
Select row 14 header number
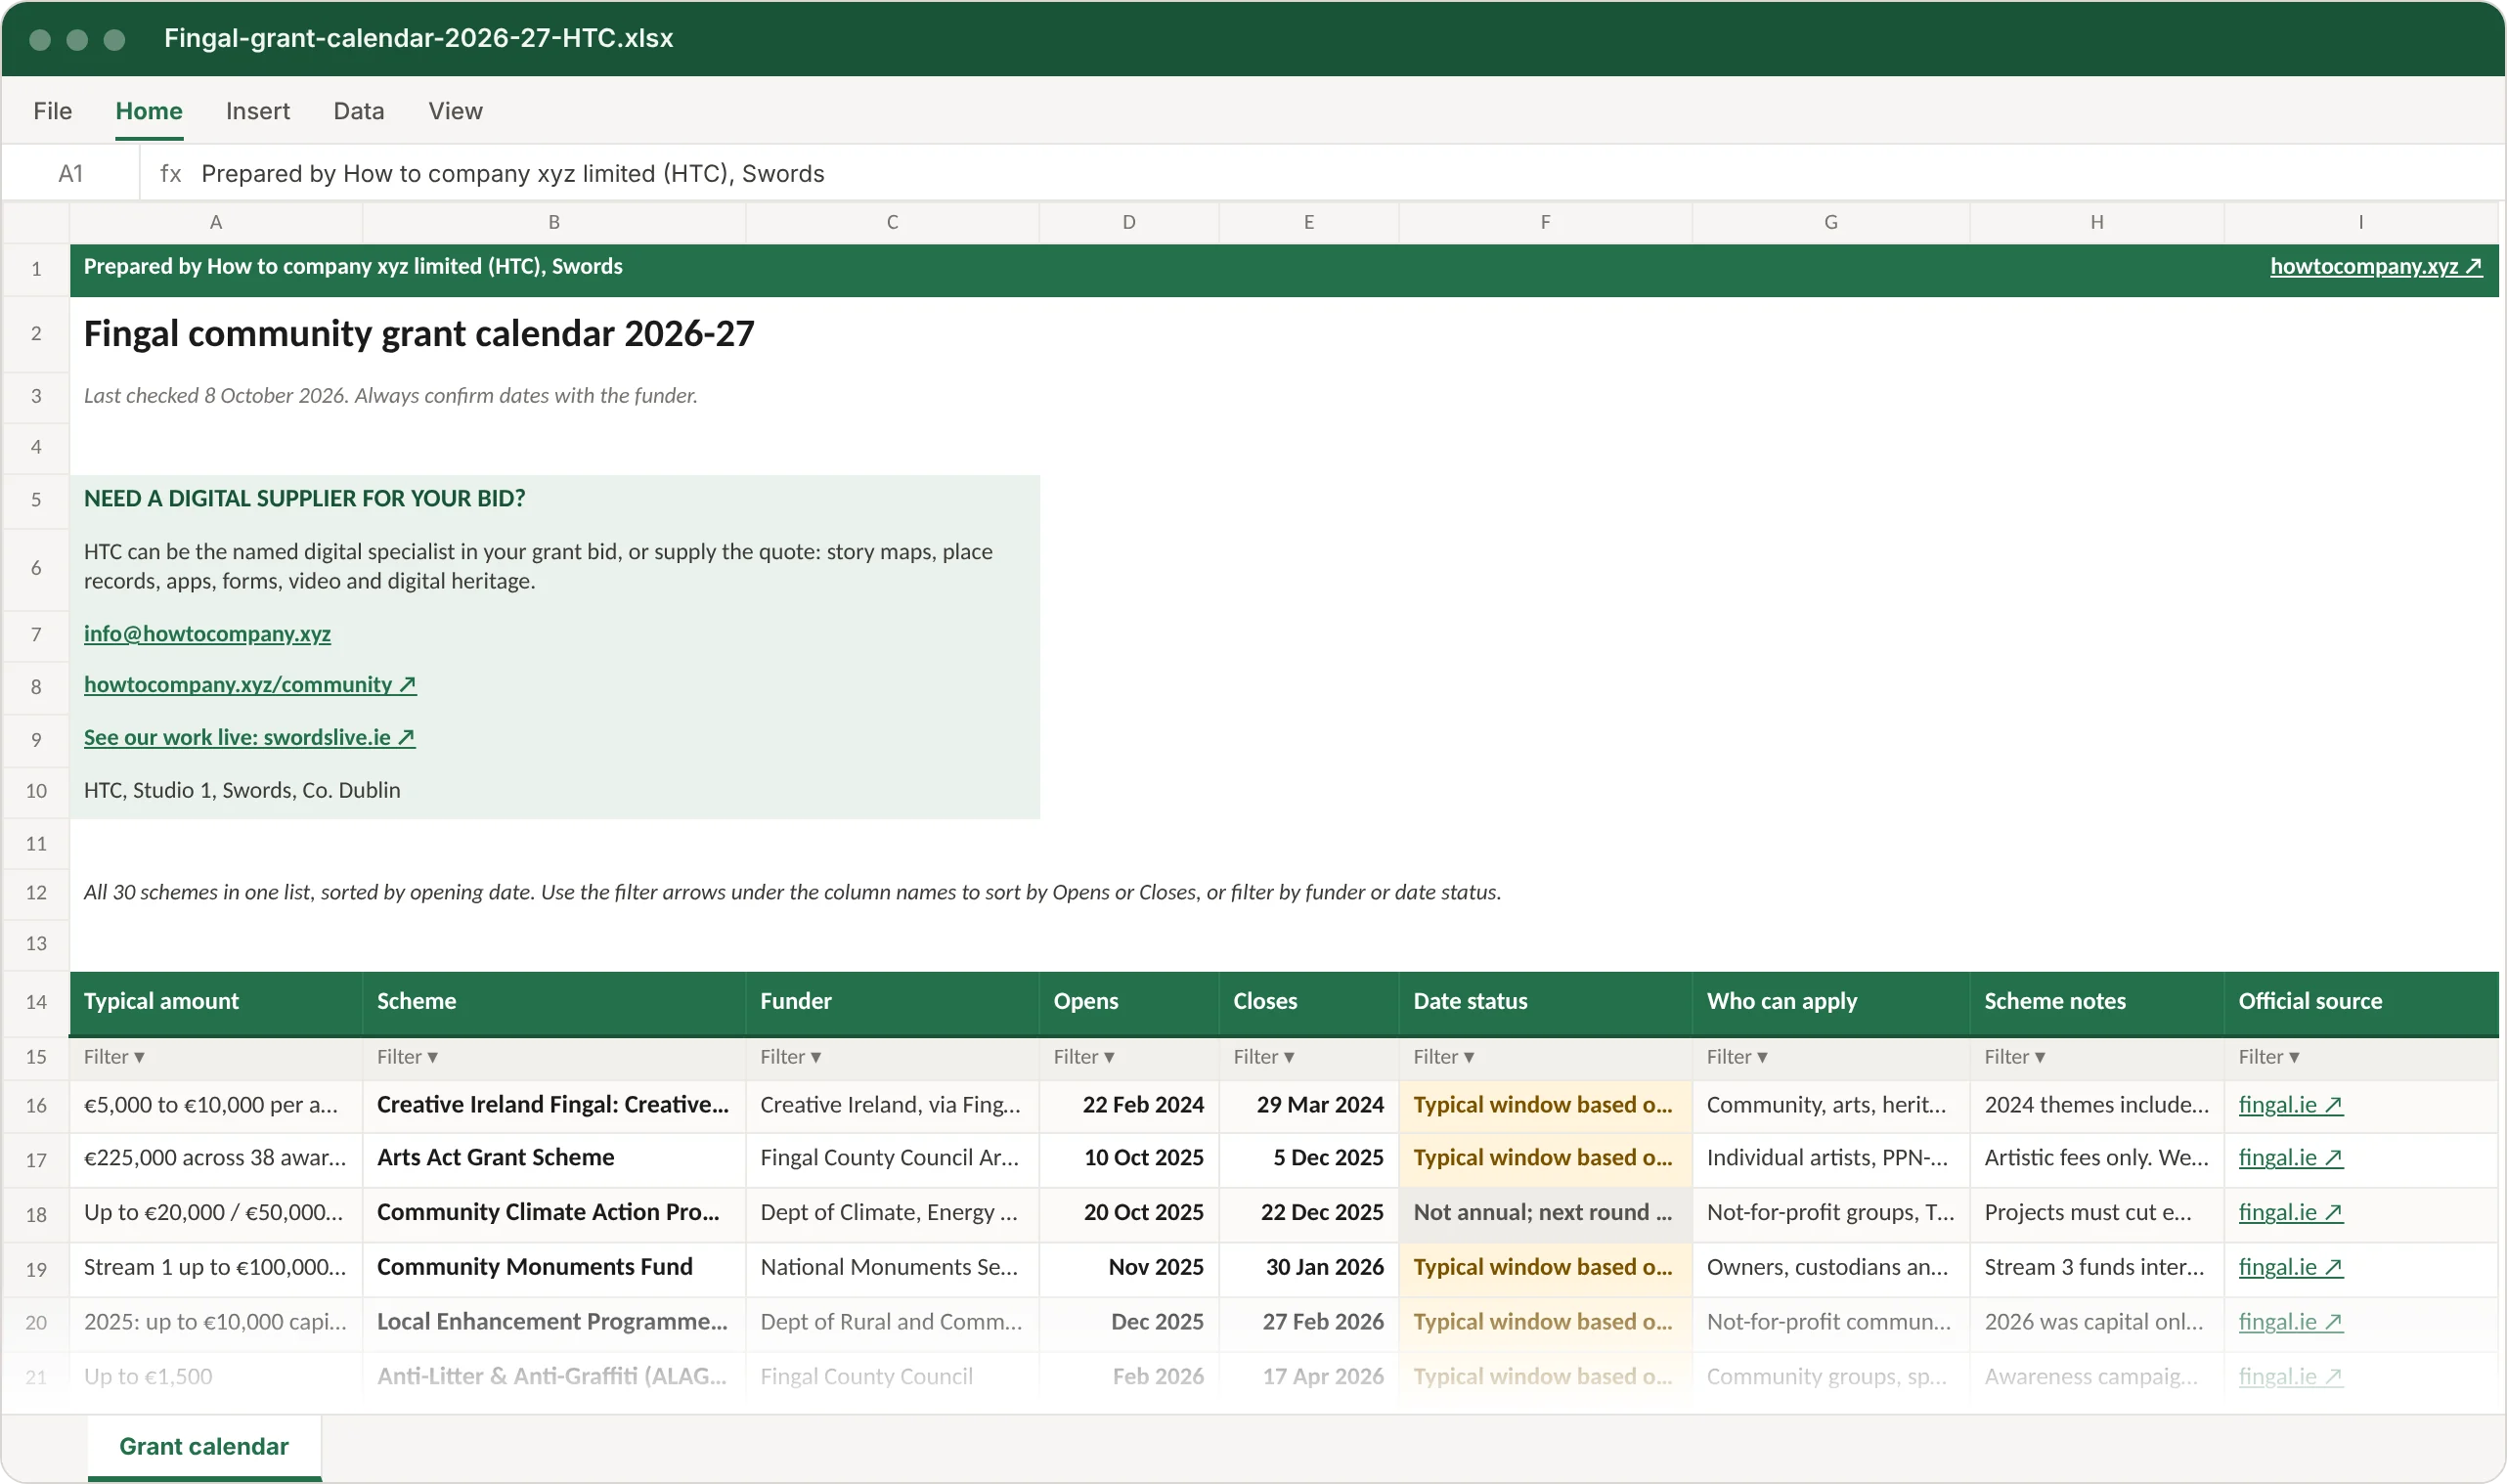tap(36, 1002)
